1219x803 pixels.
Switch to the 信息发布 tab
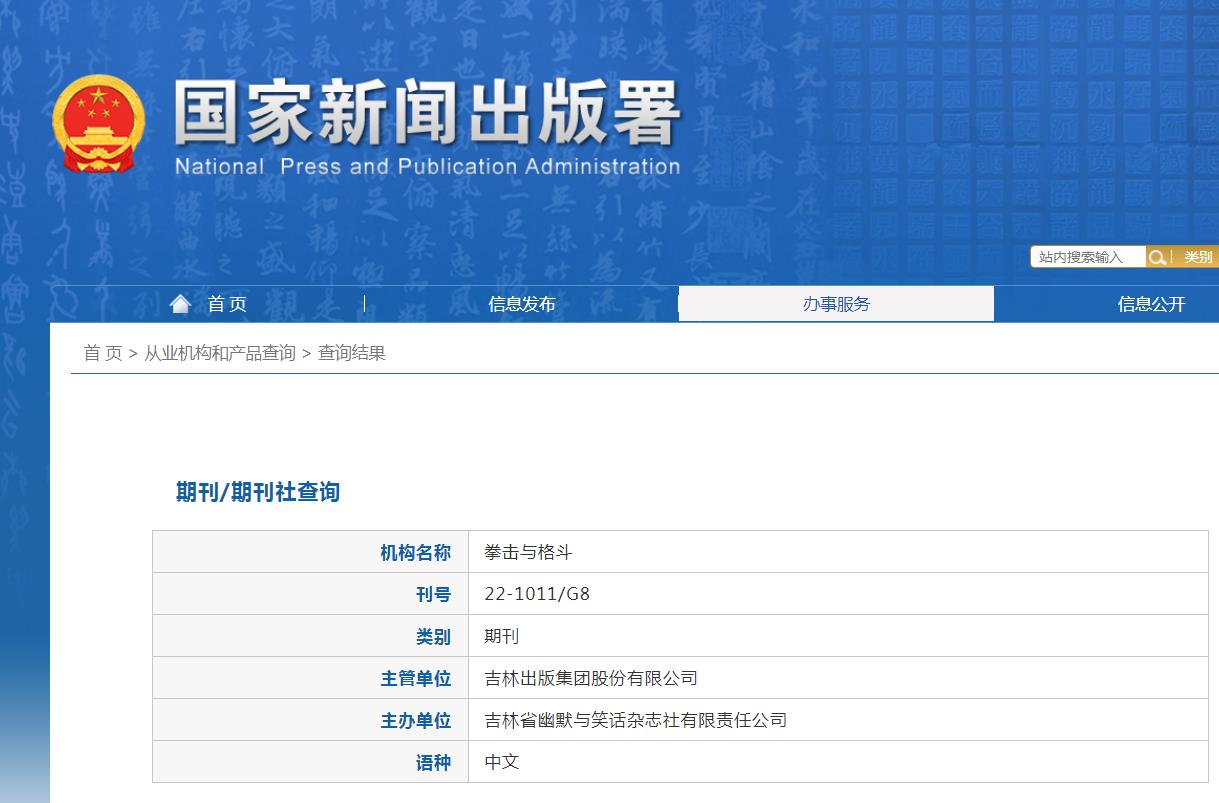521,304
